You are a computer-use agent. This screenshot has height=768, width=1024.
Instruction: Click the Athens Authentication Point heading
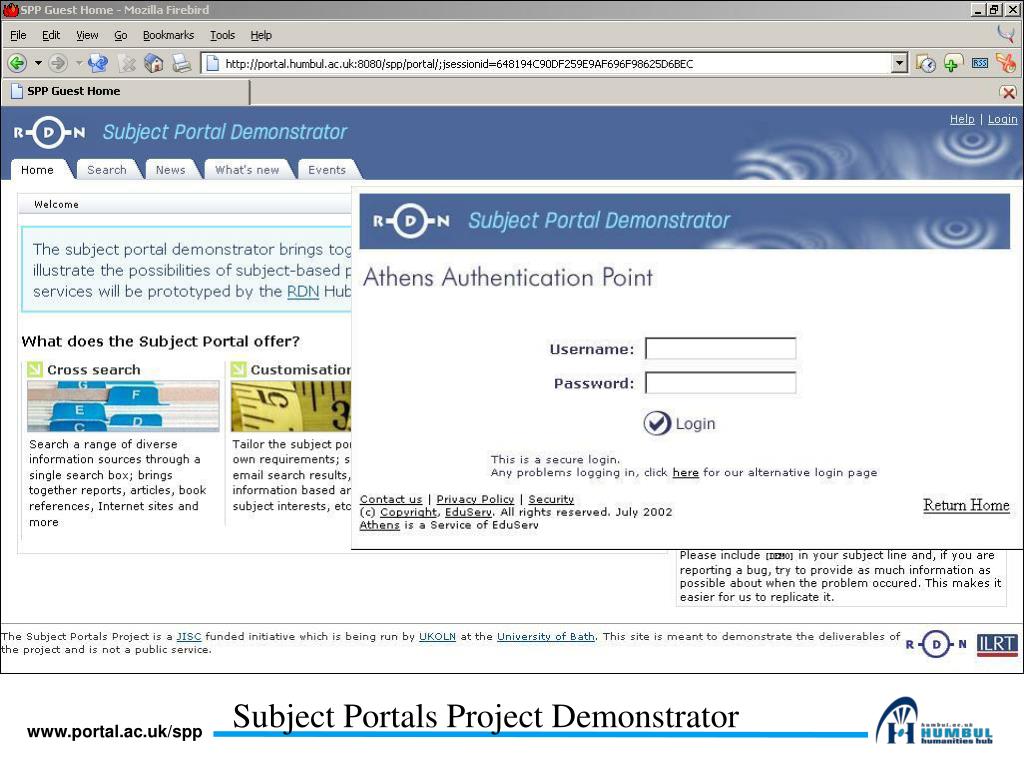(x=508, y=278)
